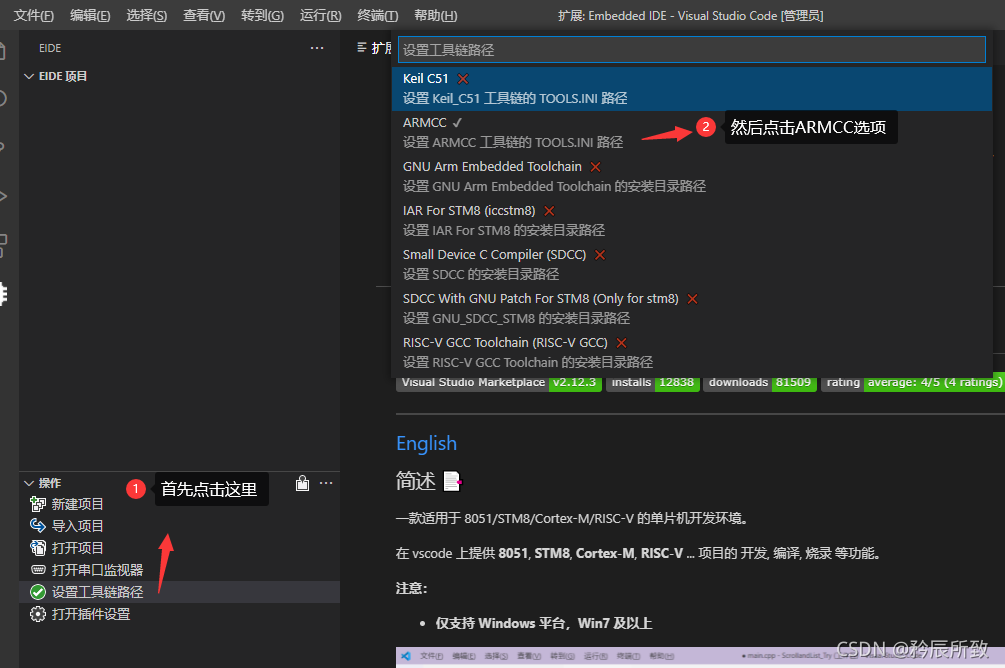This screenshot has width=1005, height=668.
Task: Click the EIDE chip icon in activity bar
Action: pos(3,294)
